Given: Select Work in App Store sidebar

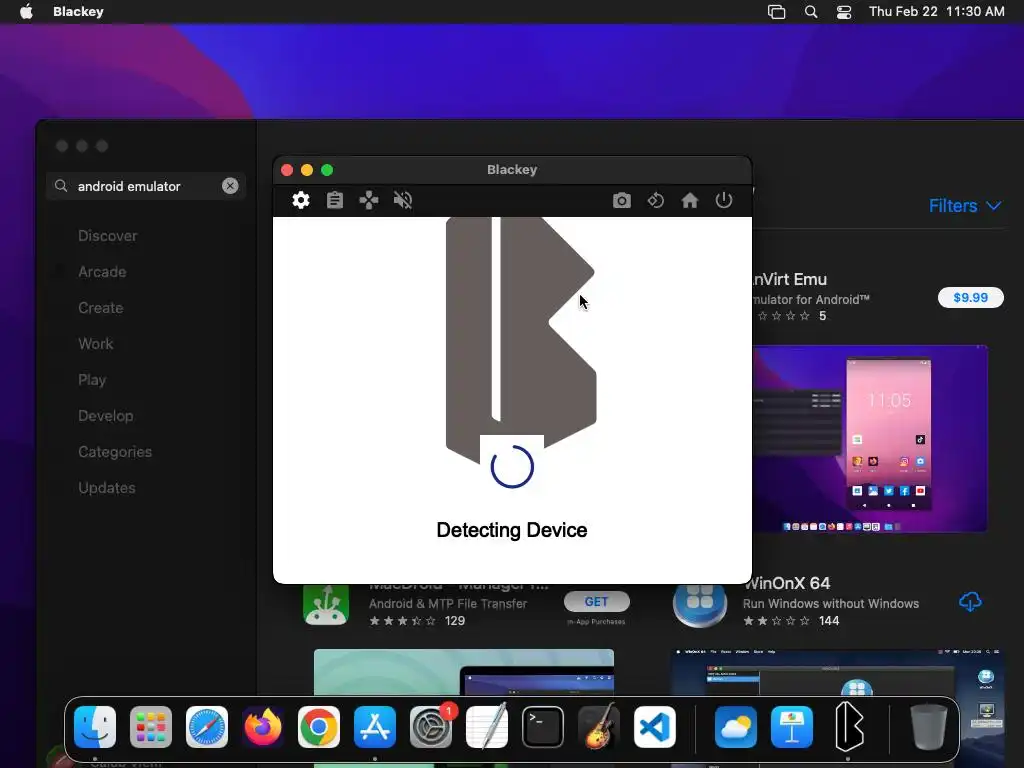Looking at the screenshot, I should click(x=95, y=344).
